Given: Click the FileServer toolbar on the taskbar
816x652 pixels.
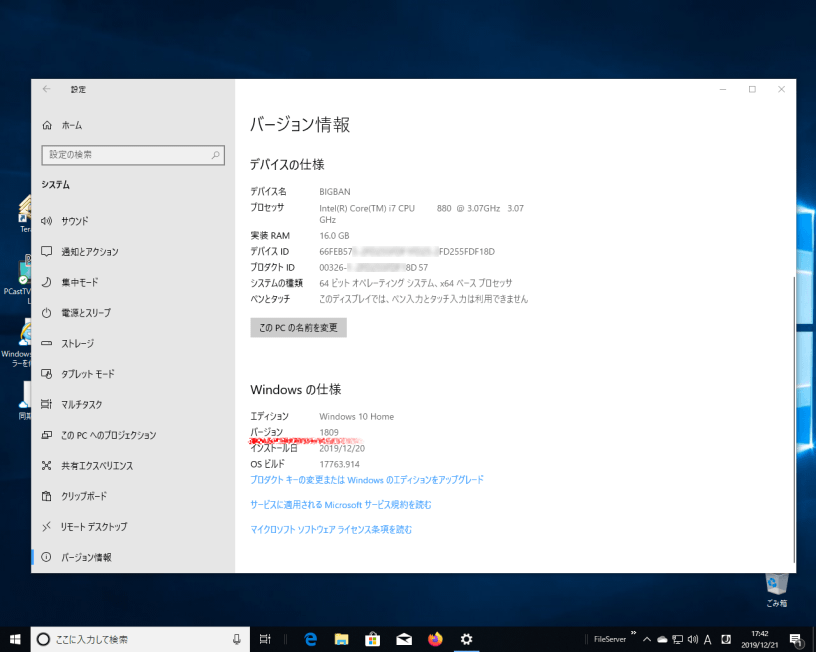Looking at the screenshot, I should 610,640.
